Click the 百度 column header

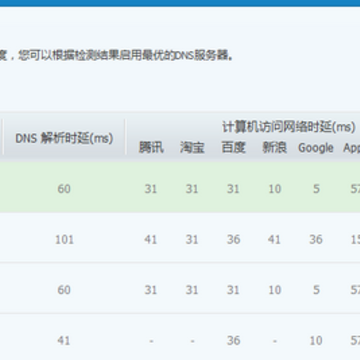234,147
